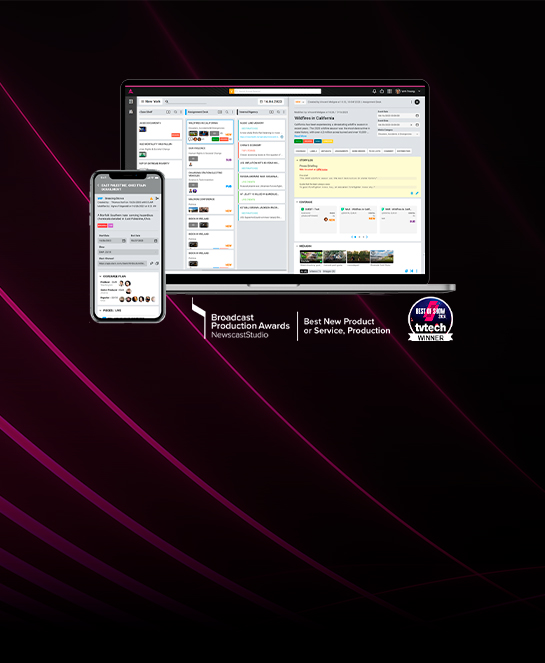
Task: Open the Wildfires story three-dot options menu
Action: (411, 102)
